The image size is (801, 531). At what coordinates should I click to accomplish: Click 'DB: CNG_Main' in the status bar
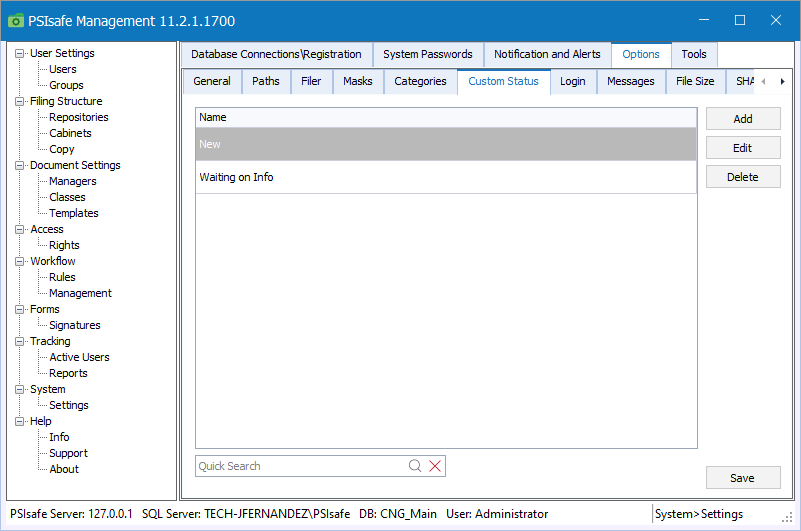click(398, 514)
